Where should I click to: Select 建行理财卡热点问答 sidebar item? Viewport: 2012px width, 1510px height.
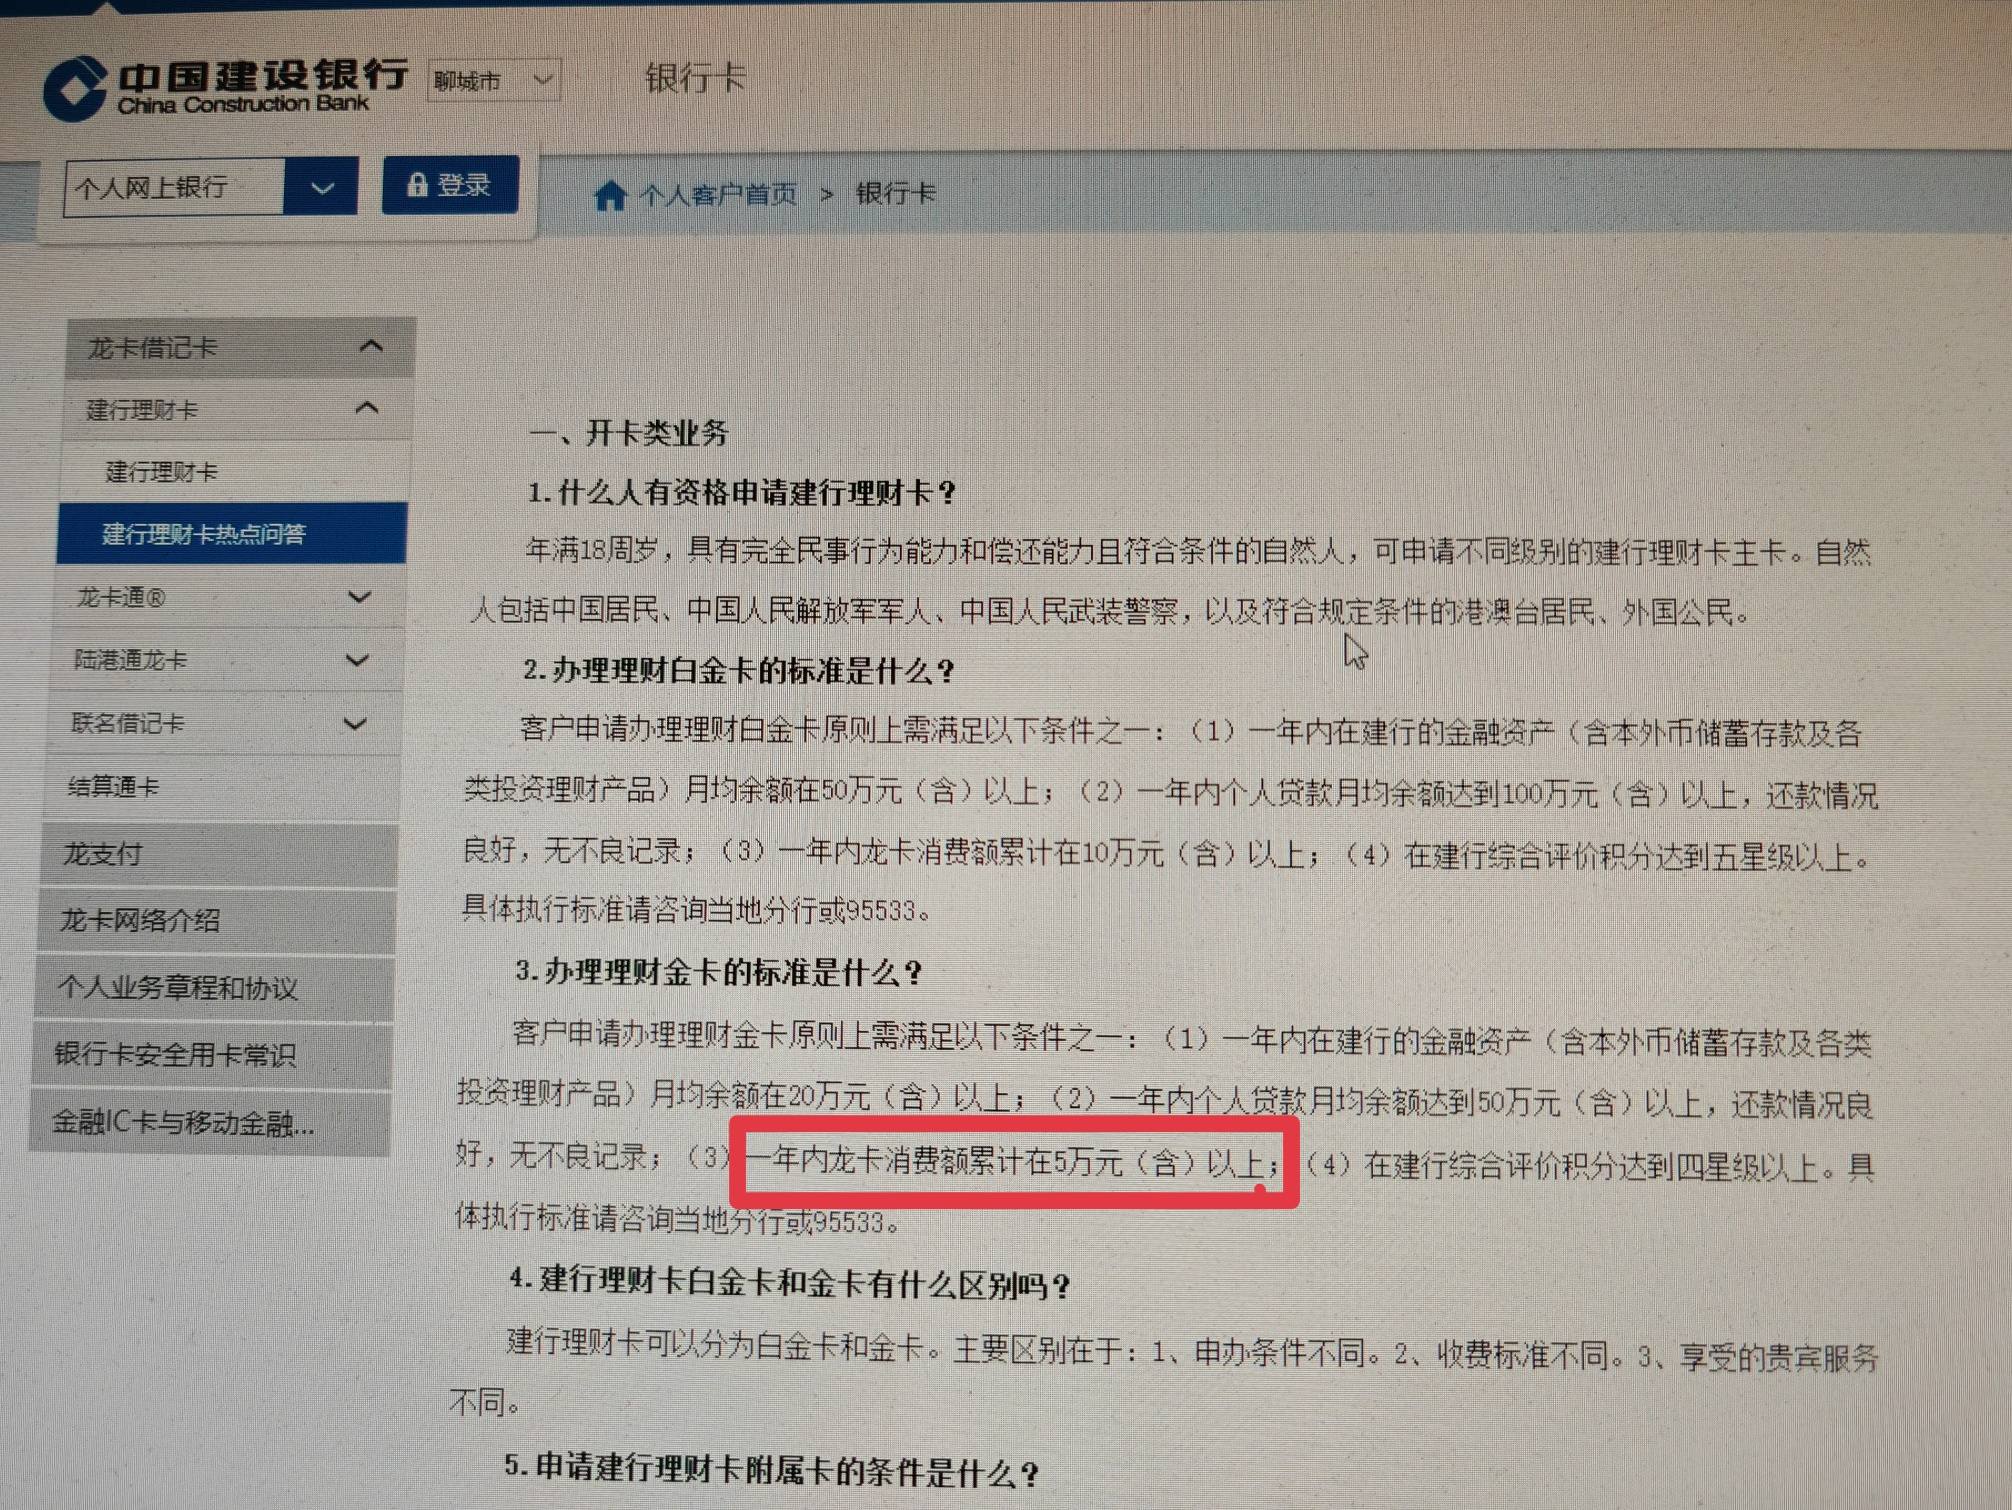232,534
